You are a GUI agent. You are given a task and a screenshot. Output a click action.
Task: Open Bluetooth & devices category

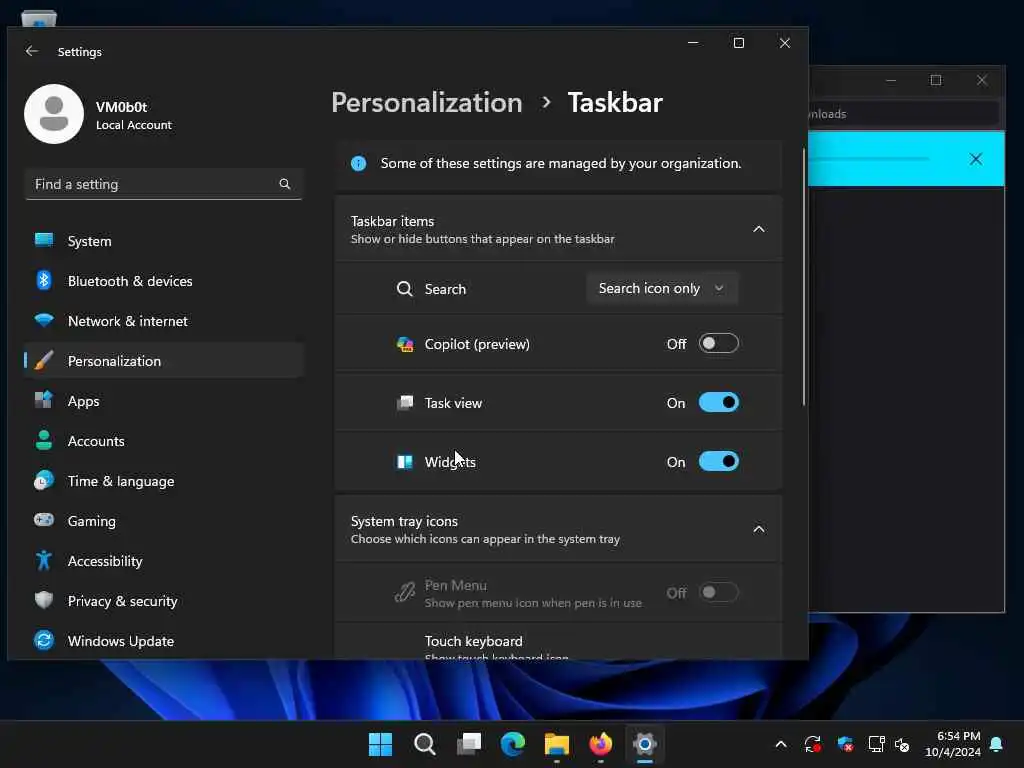(164, 281)
